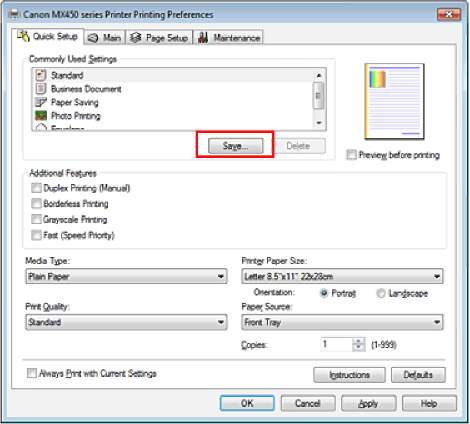
Task: Select the Photo Printing profile icon
Action: click(41, 116)
